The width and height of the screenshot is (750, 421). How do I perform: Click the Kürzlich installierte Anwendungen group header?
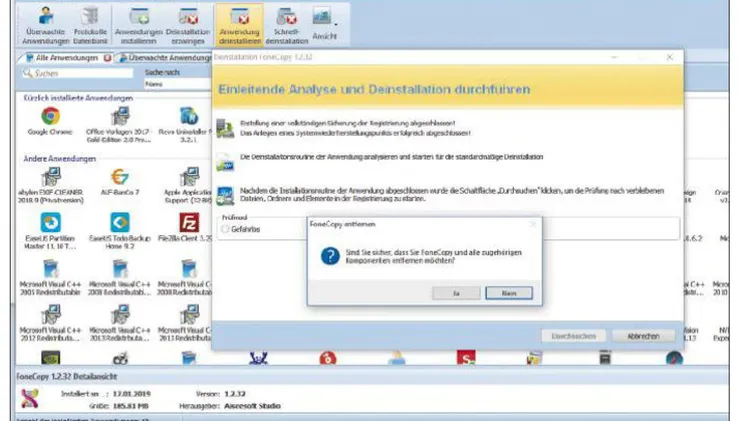coord(78,98)
